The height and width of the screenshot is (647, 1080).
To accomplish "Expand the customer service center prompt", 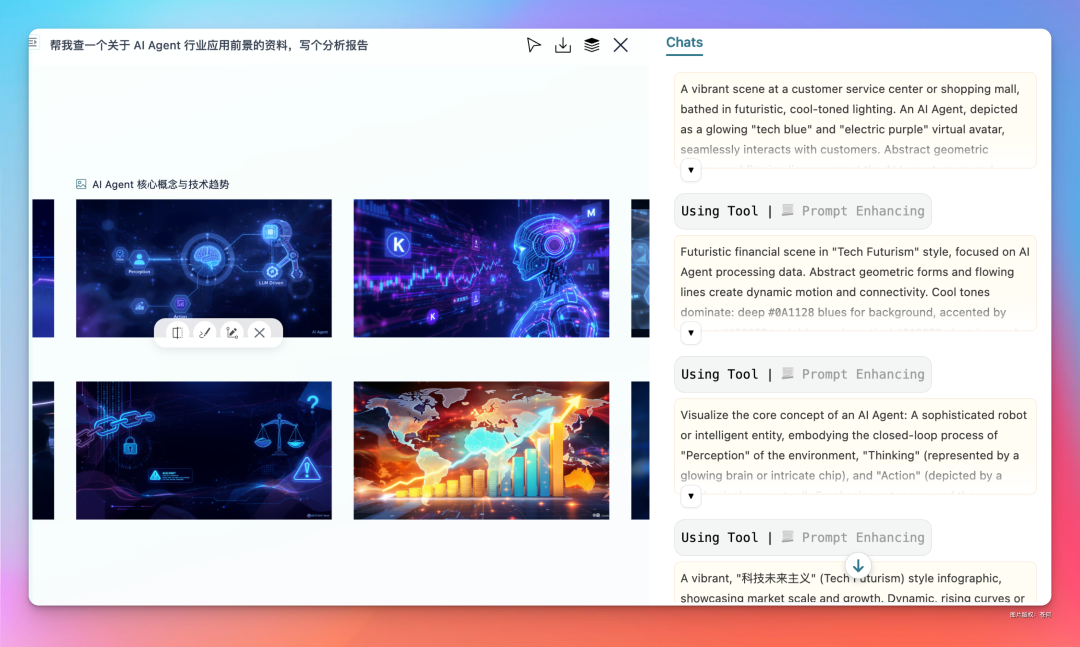I will click(691, 170).
